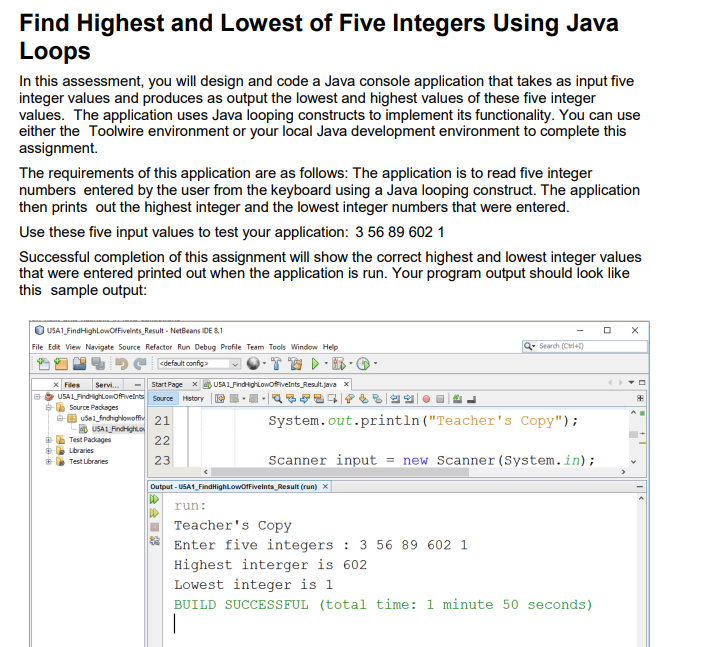The width and height of the screenshot is (702, 647).
Task: Open the Debug menu
Action: click(x=205, y=347)
